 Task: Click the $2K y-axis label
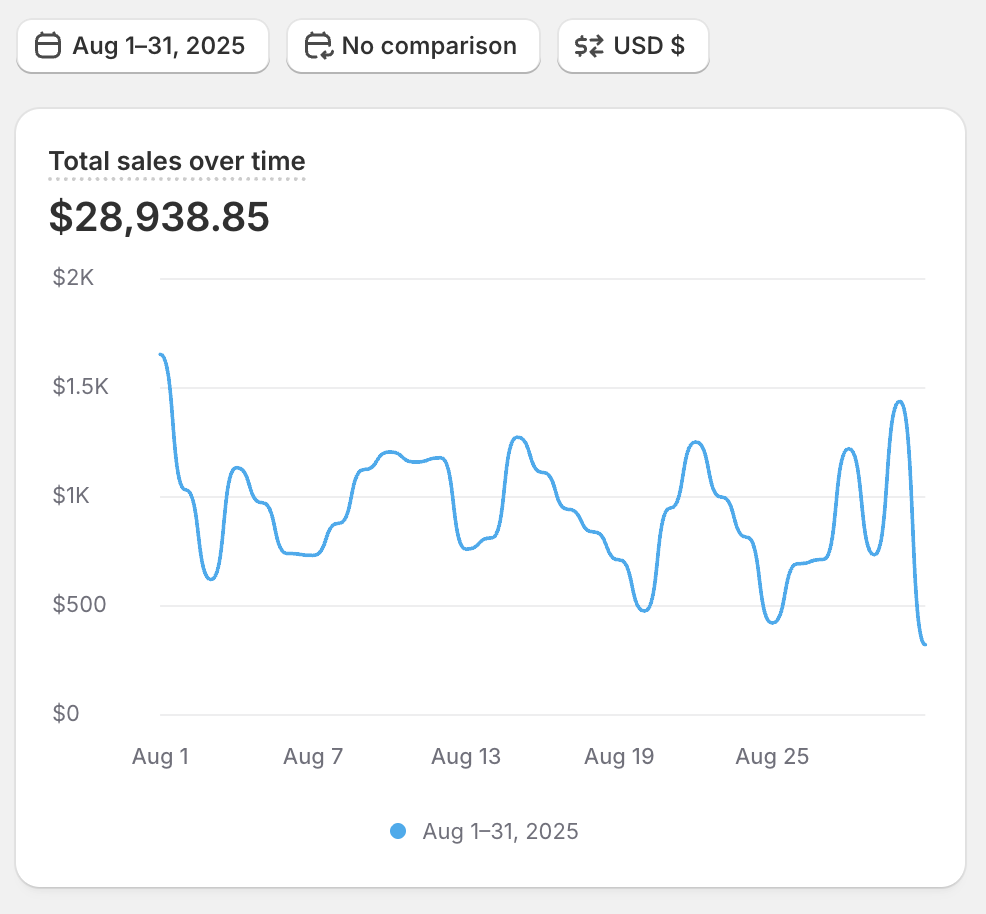pos(73,278)
